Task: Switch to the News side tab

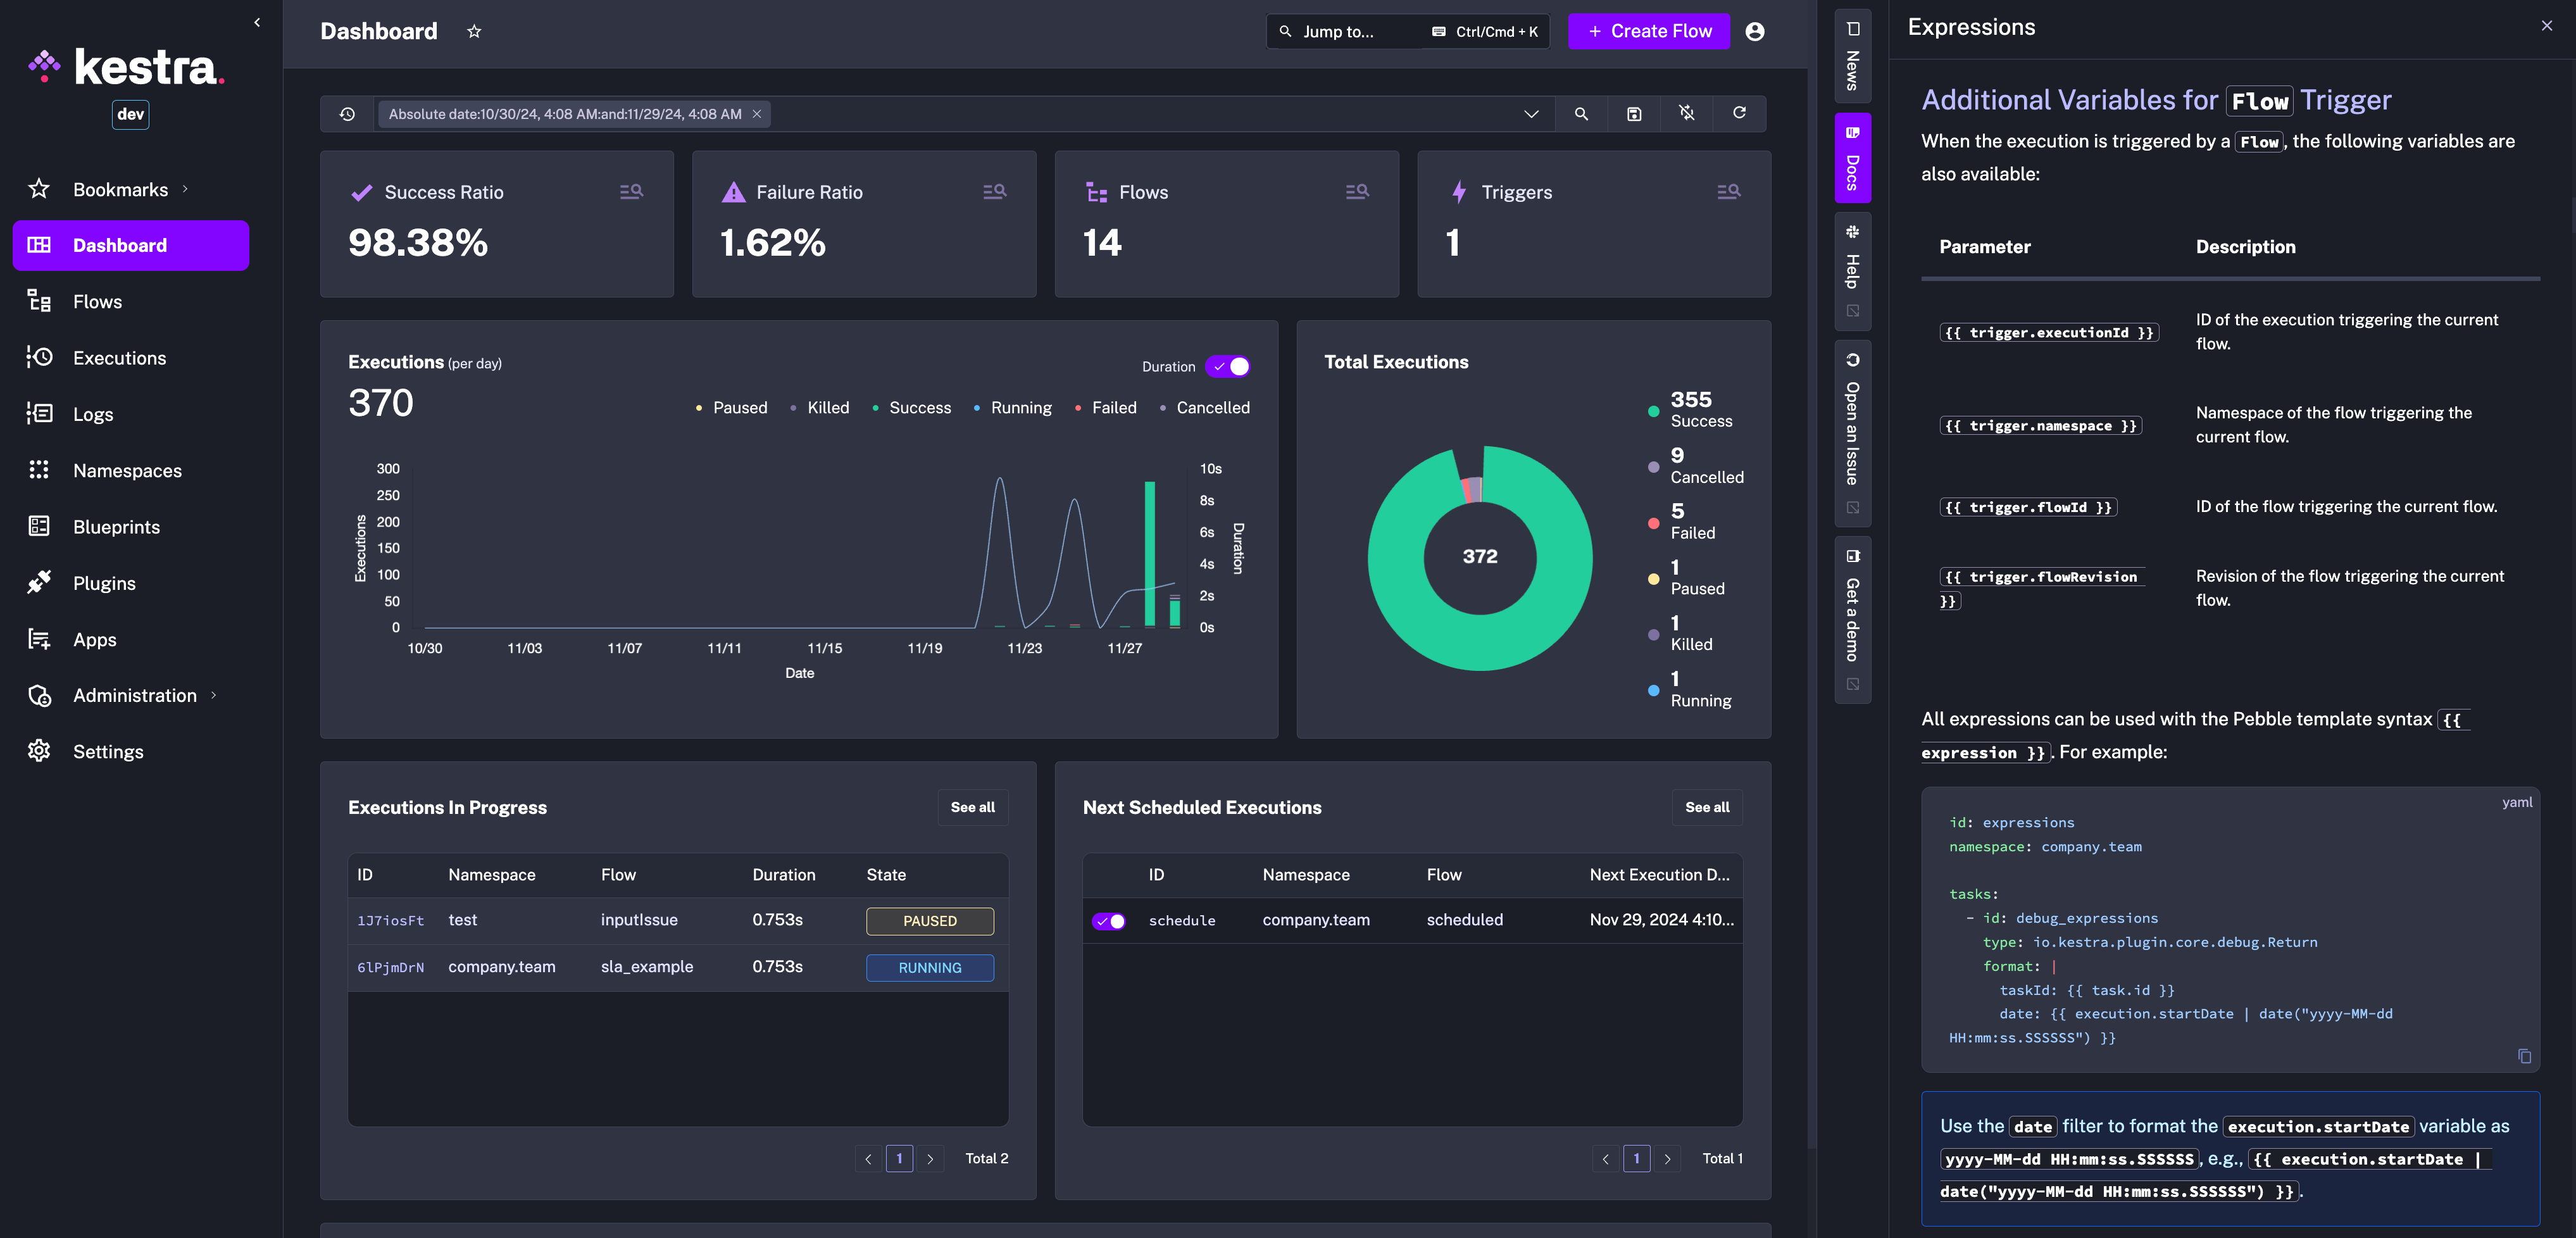Action: 1852,57
